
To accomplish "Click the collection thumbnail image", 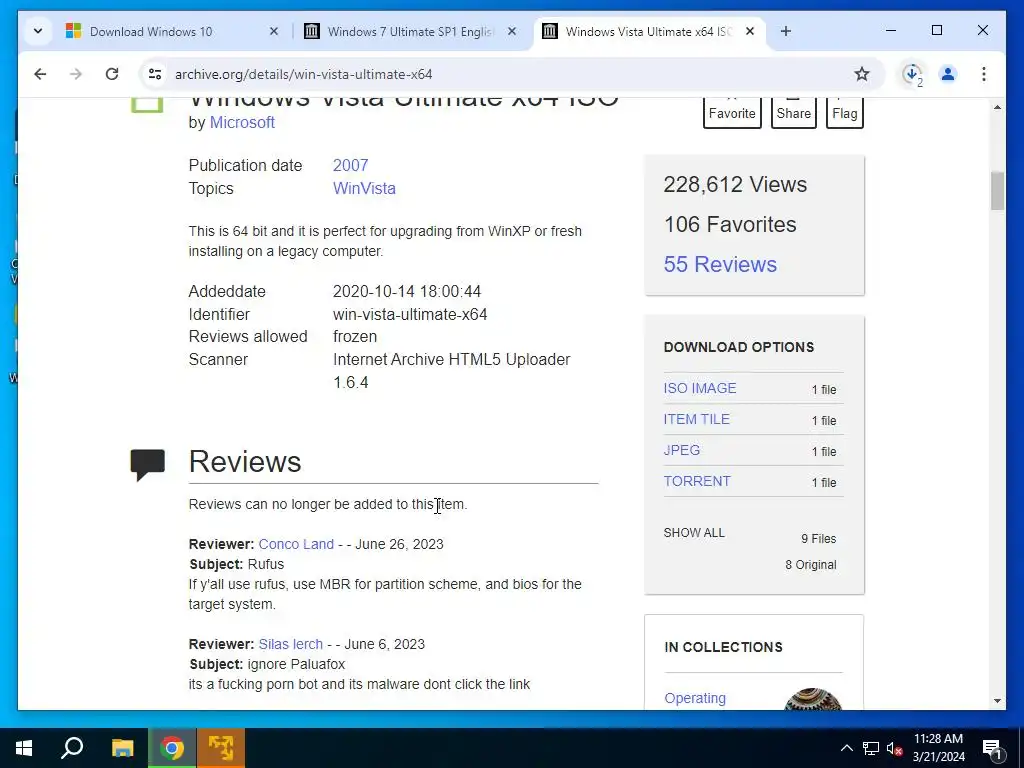I will [813, 699].
